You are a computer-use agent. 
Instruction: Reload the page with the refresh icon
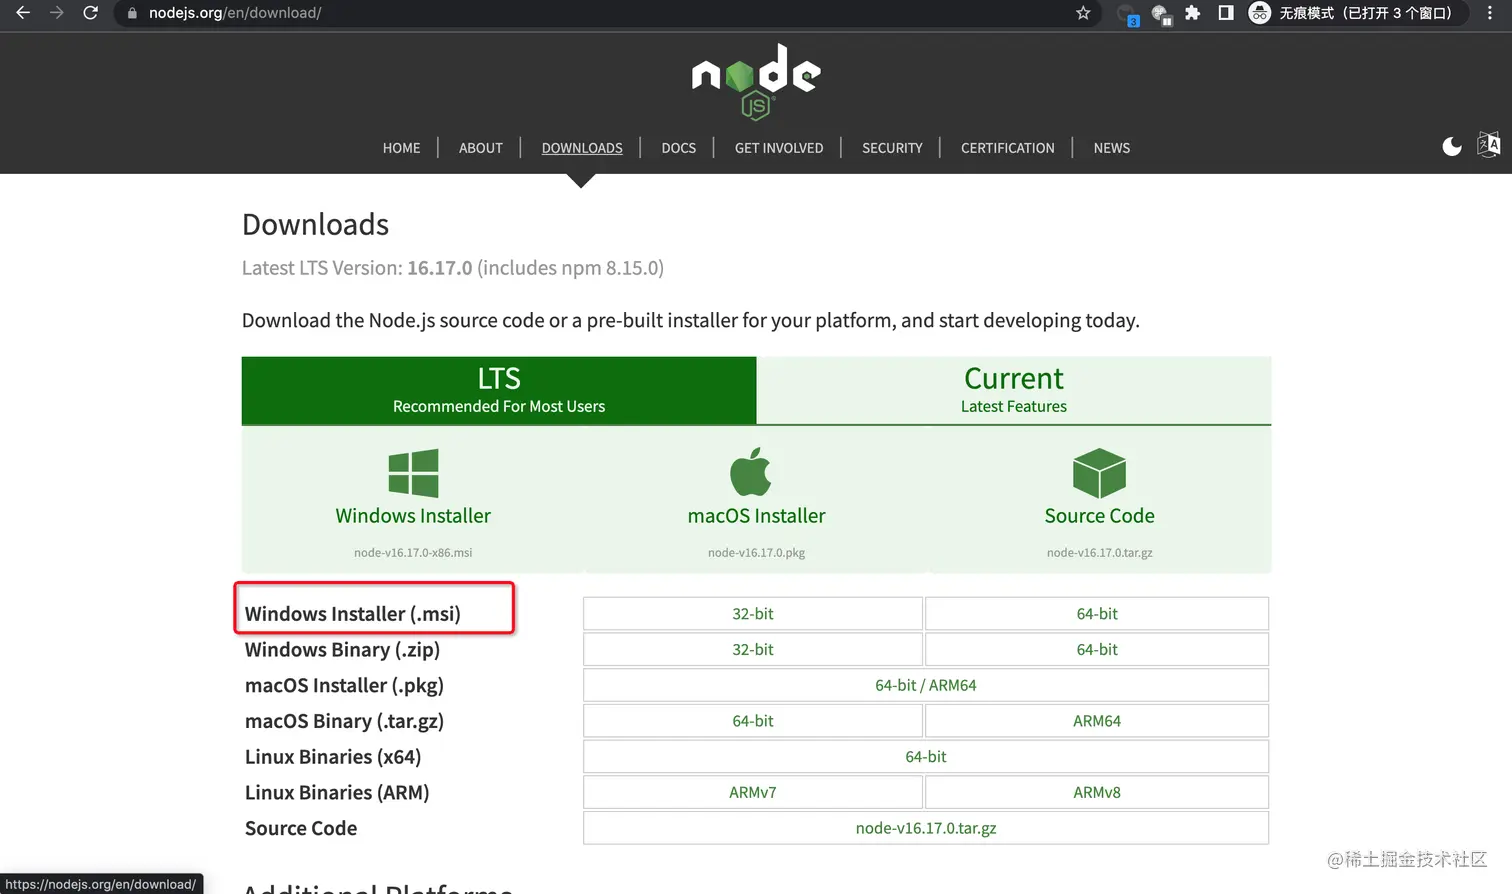click(x=91, y=13)
